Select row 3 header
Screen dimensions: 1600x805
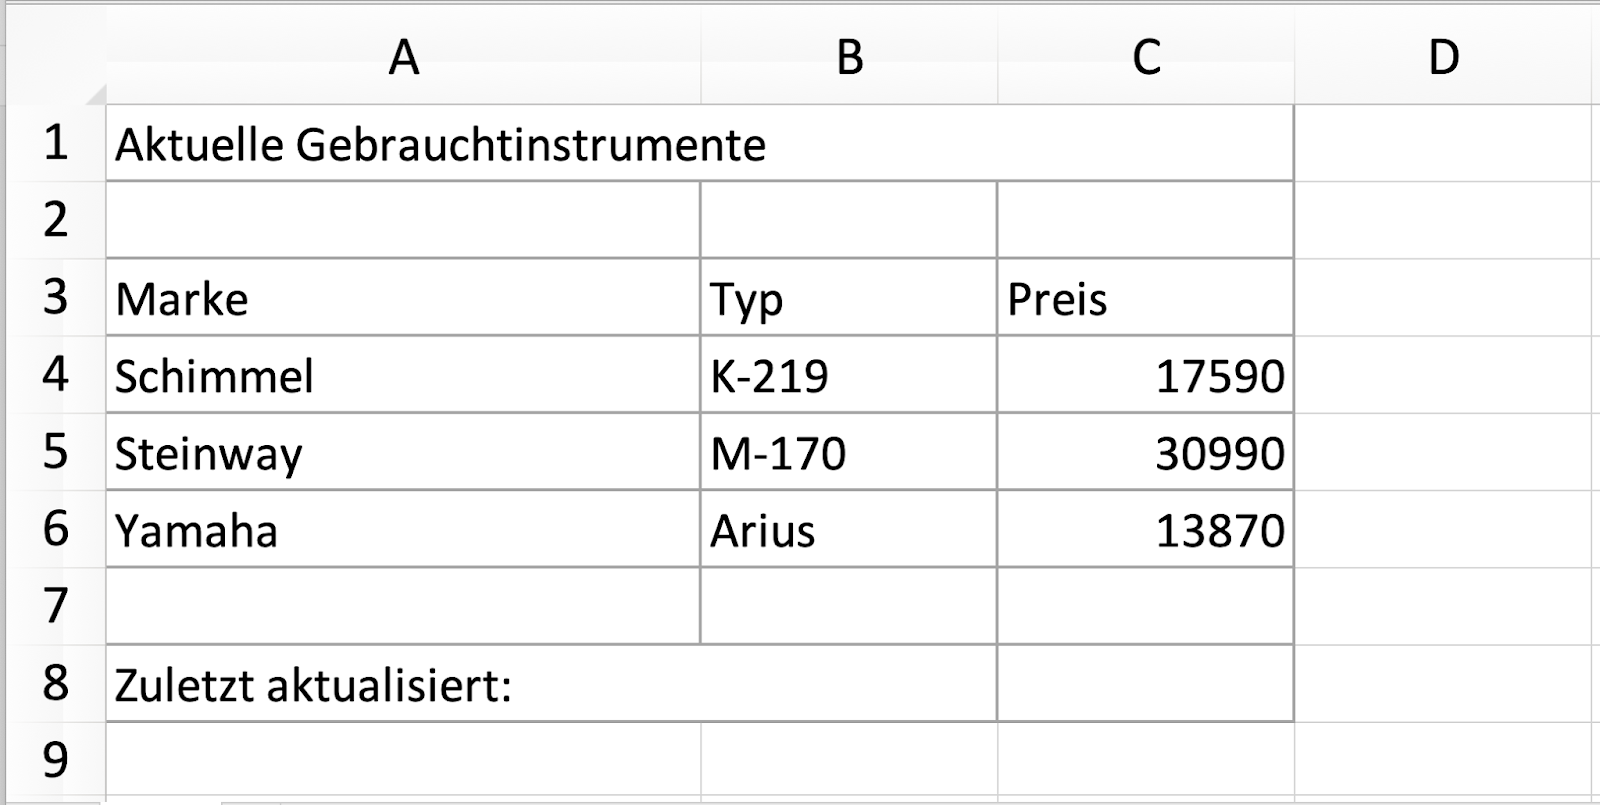pyautogui.click(x=55, y=298)
